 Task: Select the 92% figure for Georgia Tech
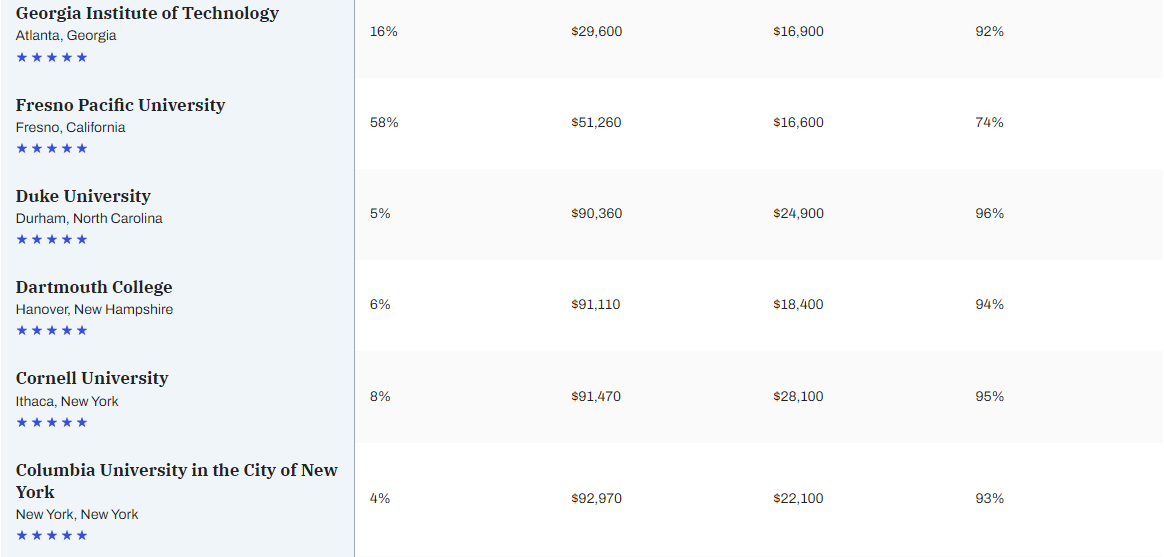pyautogui.click(x=990, y=31)
